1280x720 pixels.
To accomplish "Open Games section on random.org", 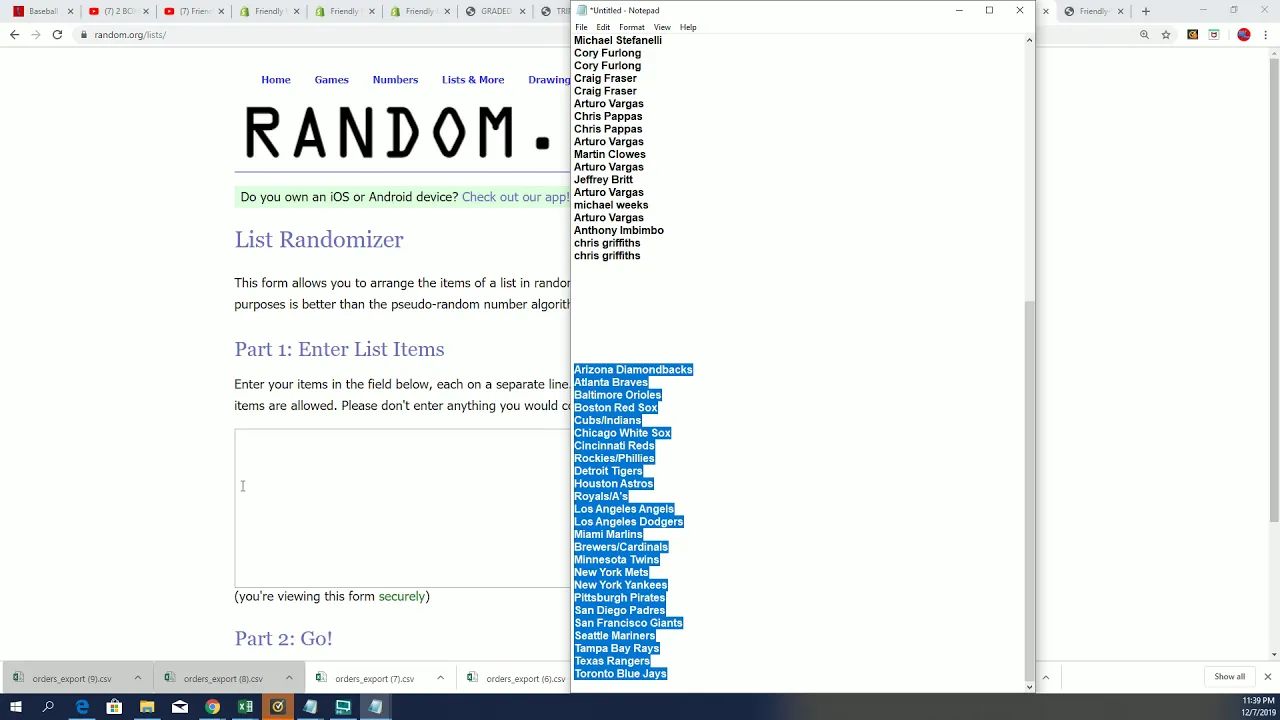I will tap(331, 80).
